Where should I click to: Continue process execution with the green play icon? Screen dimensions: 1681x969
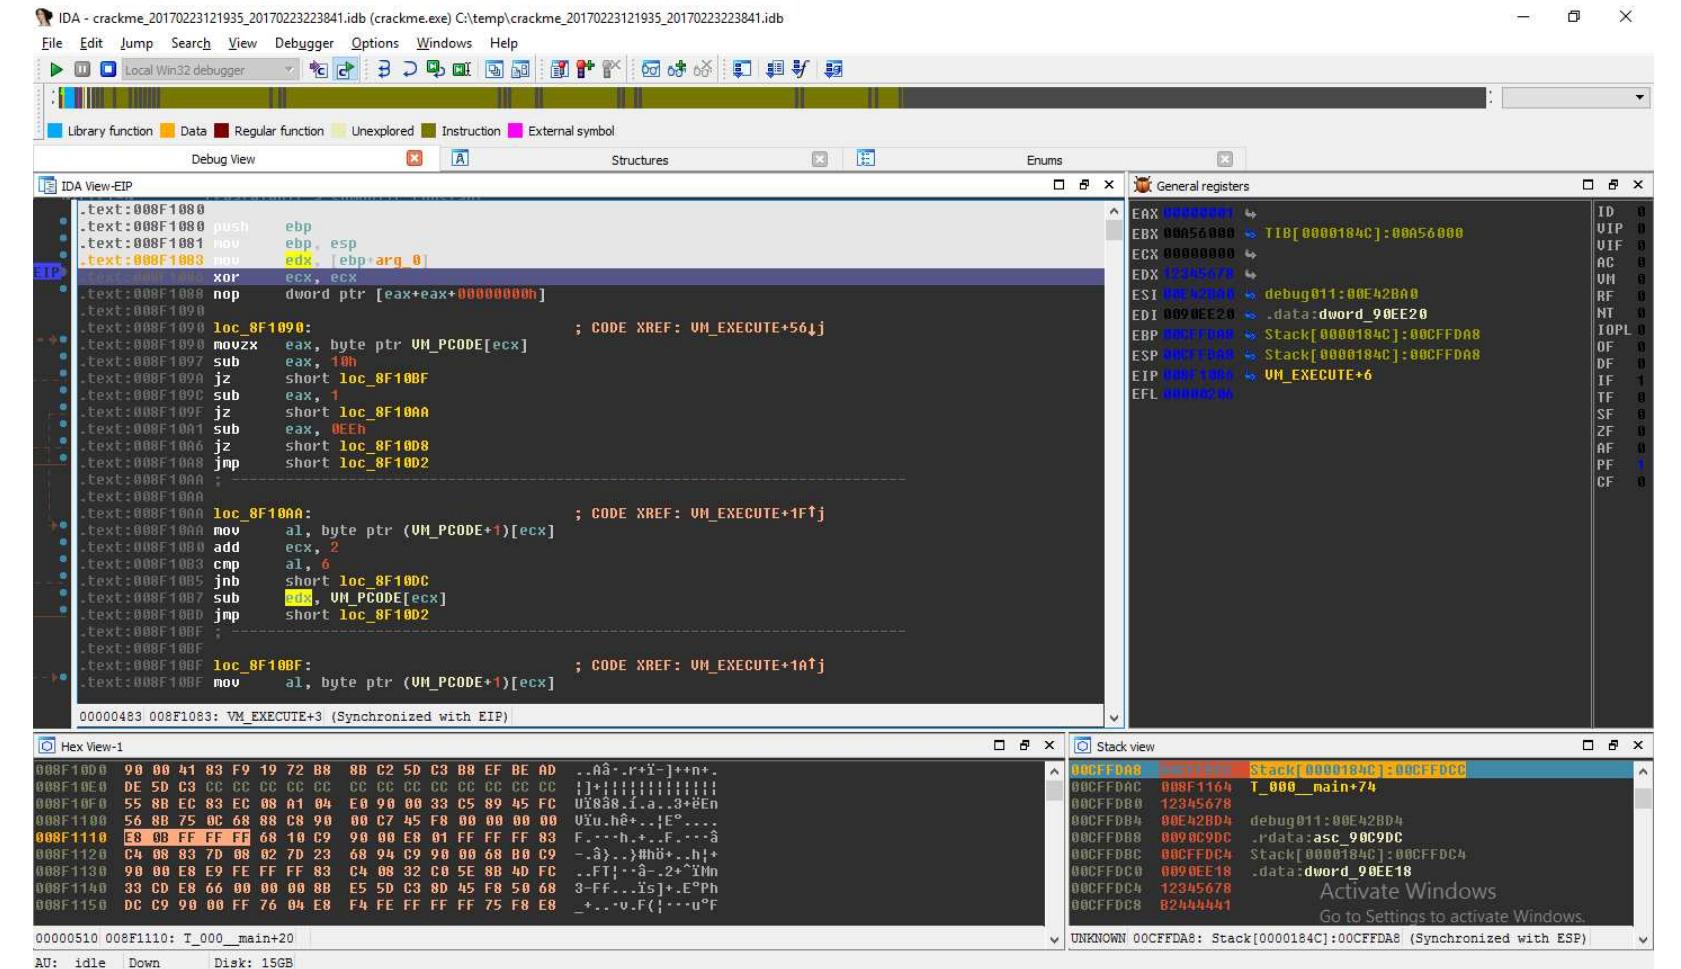point(56,70)
